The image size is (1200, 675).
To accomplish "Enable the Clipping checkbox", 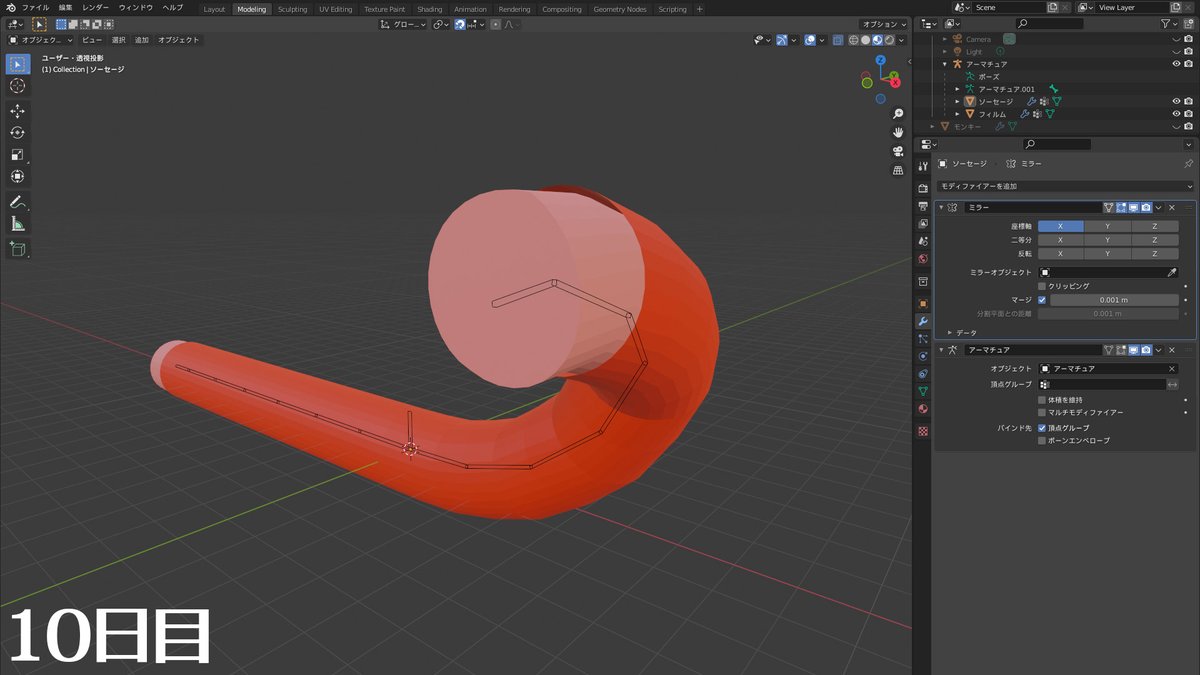I will tap(1042, 286).
